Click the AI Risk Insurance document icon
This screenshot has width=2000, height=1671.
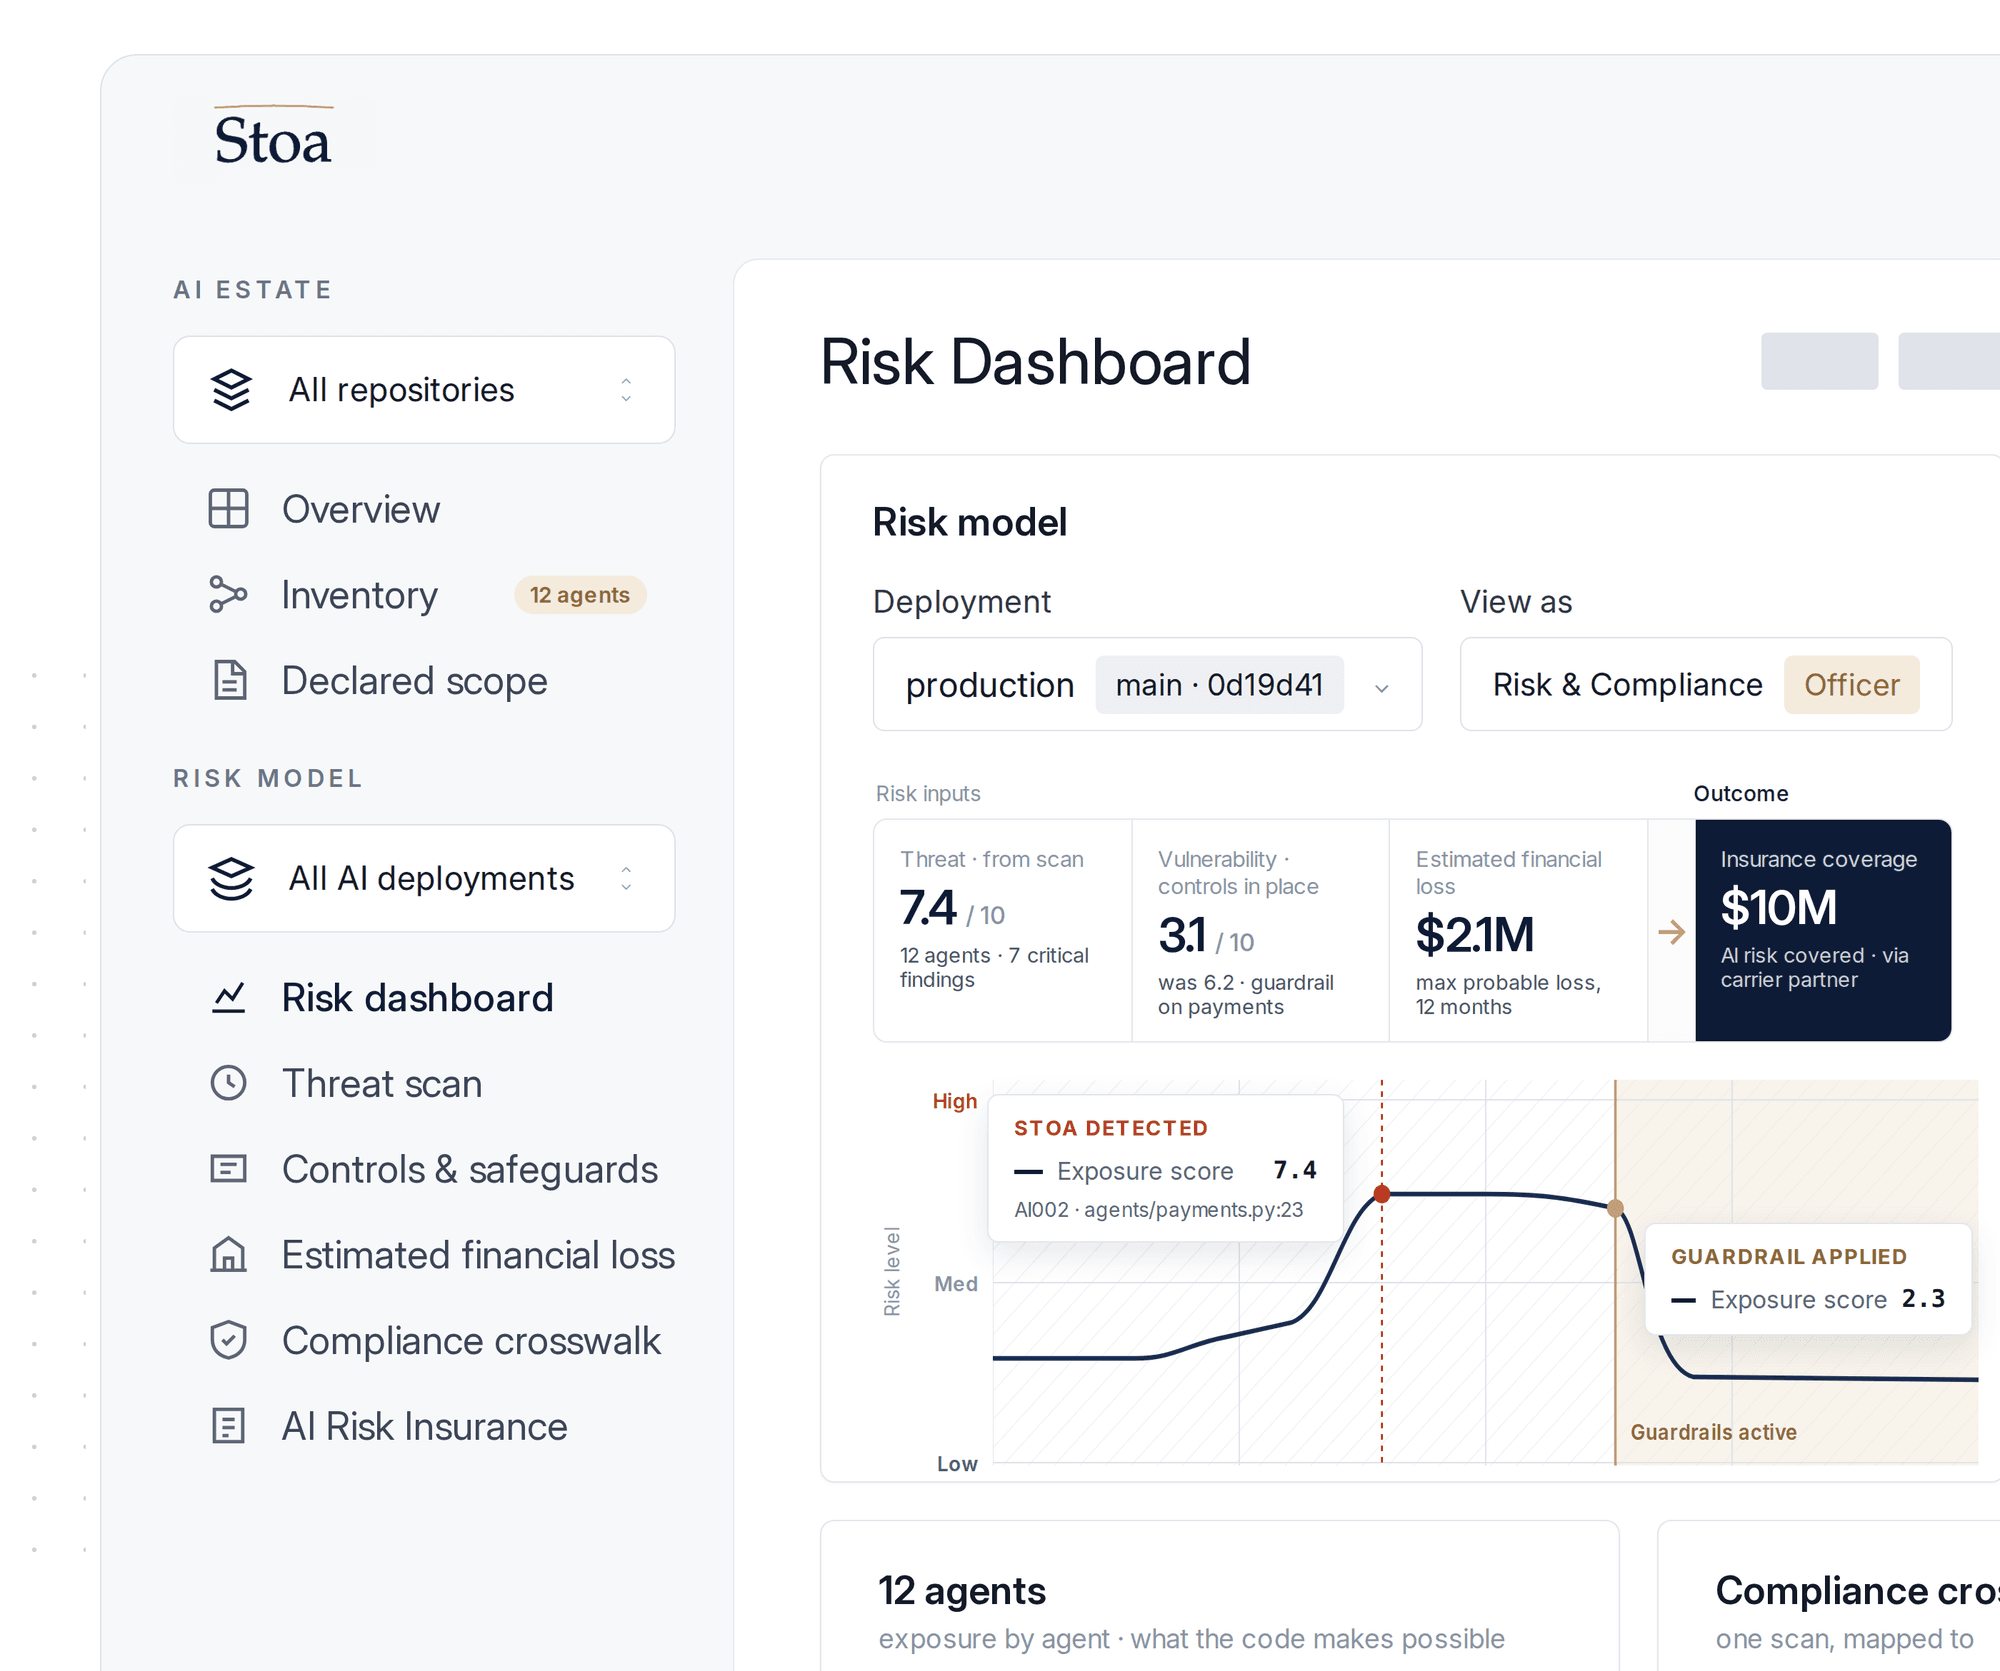[x=229, y=1425]
